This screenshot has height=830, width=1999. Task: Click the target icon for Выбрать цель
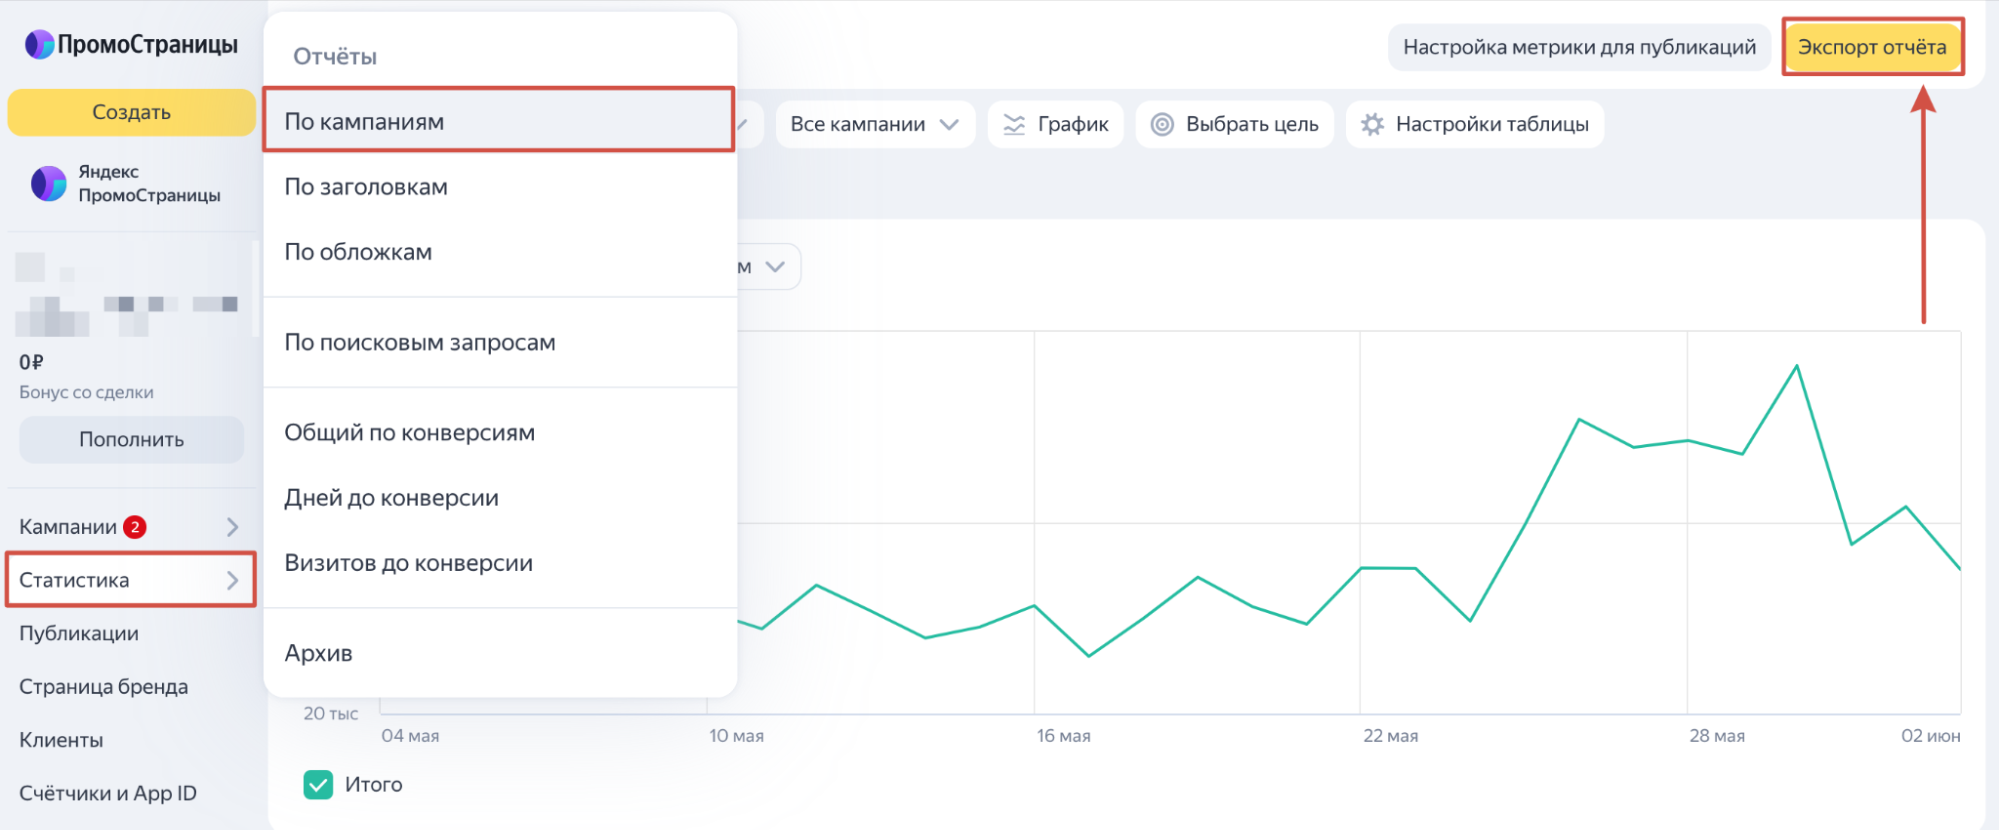point(1162,125)
